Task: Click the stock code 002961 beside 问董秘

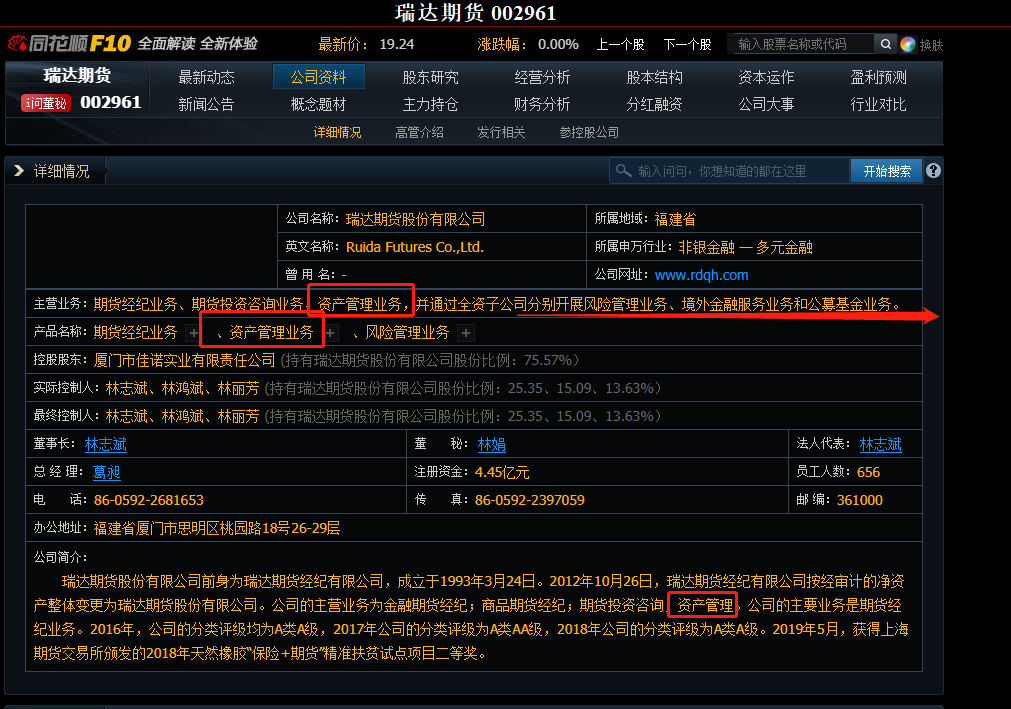Action: click(110, 102)
